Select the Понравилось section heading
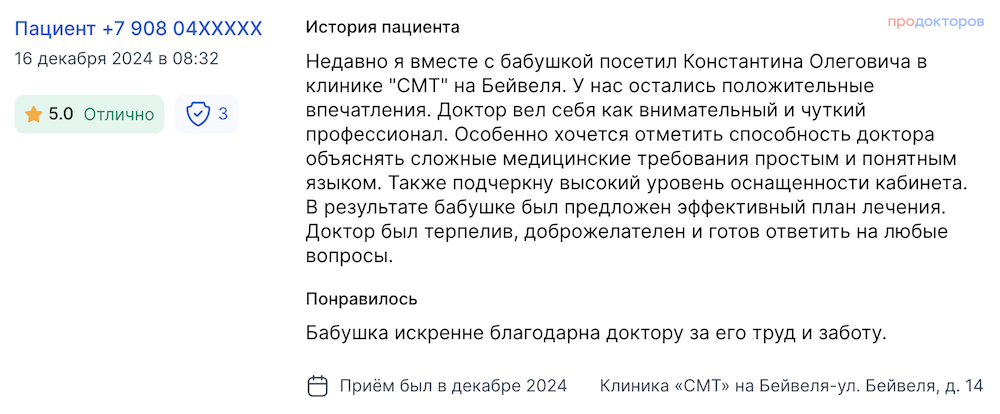1000x414 pixels. click(x=362, y=299)
